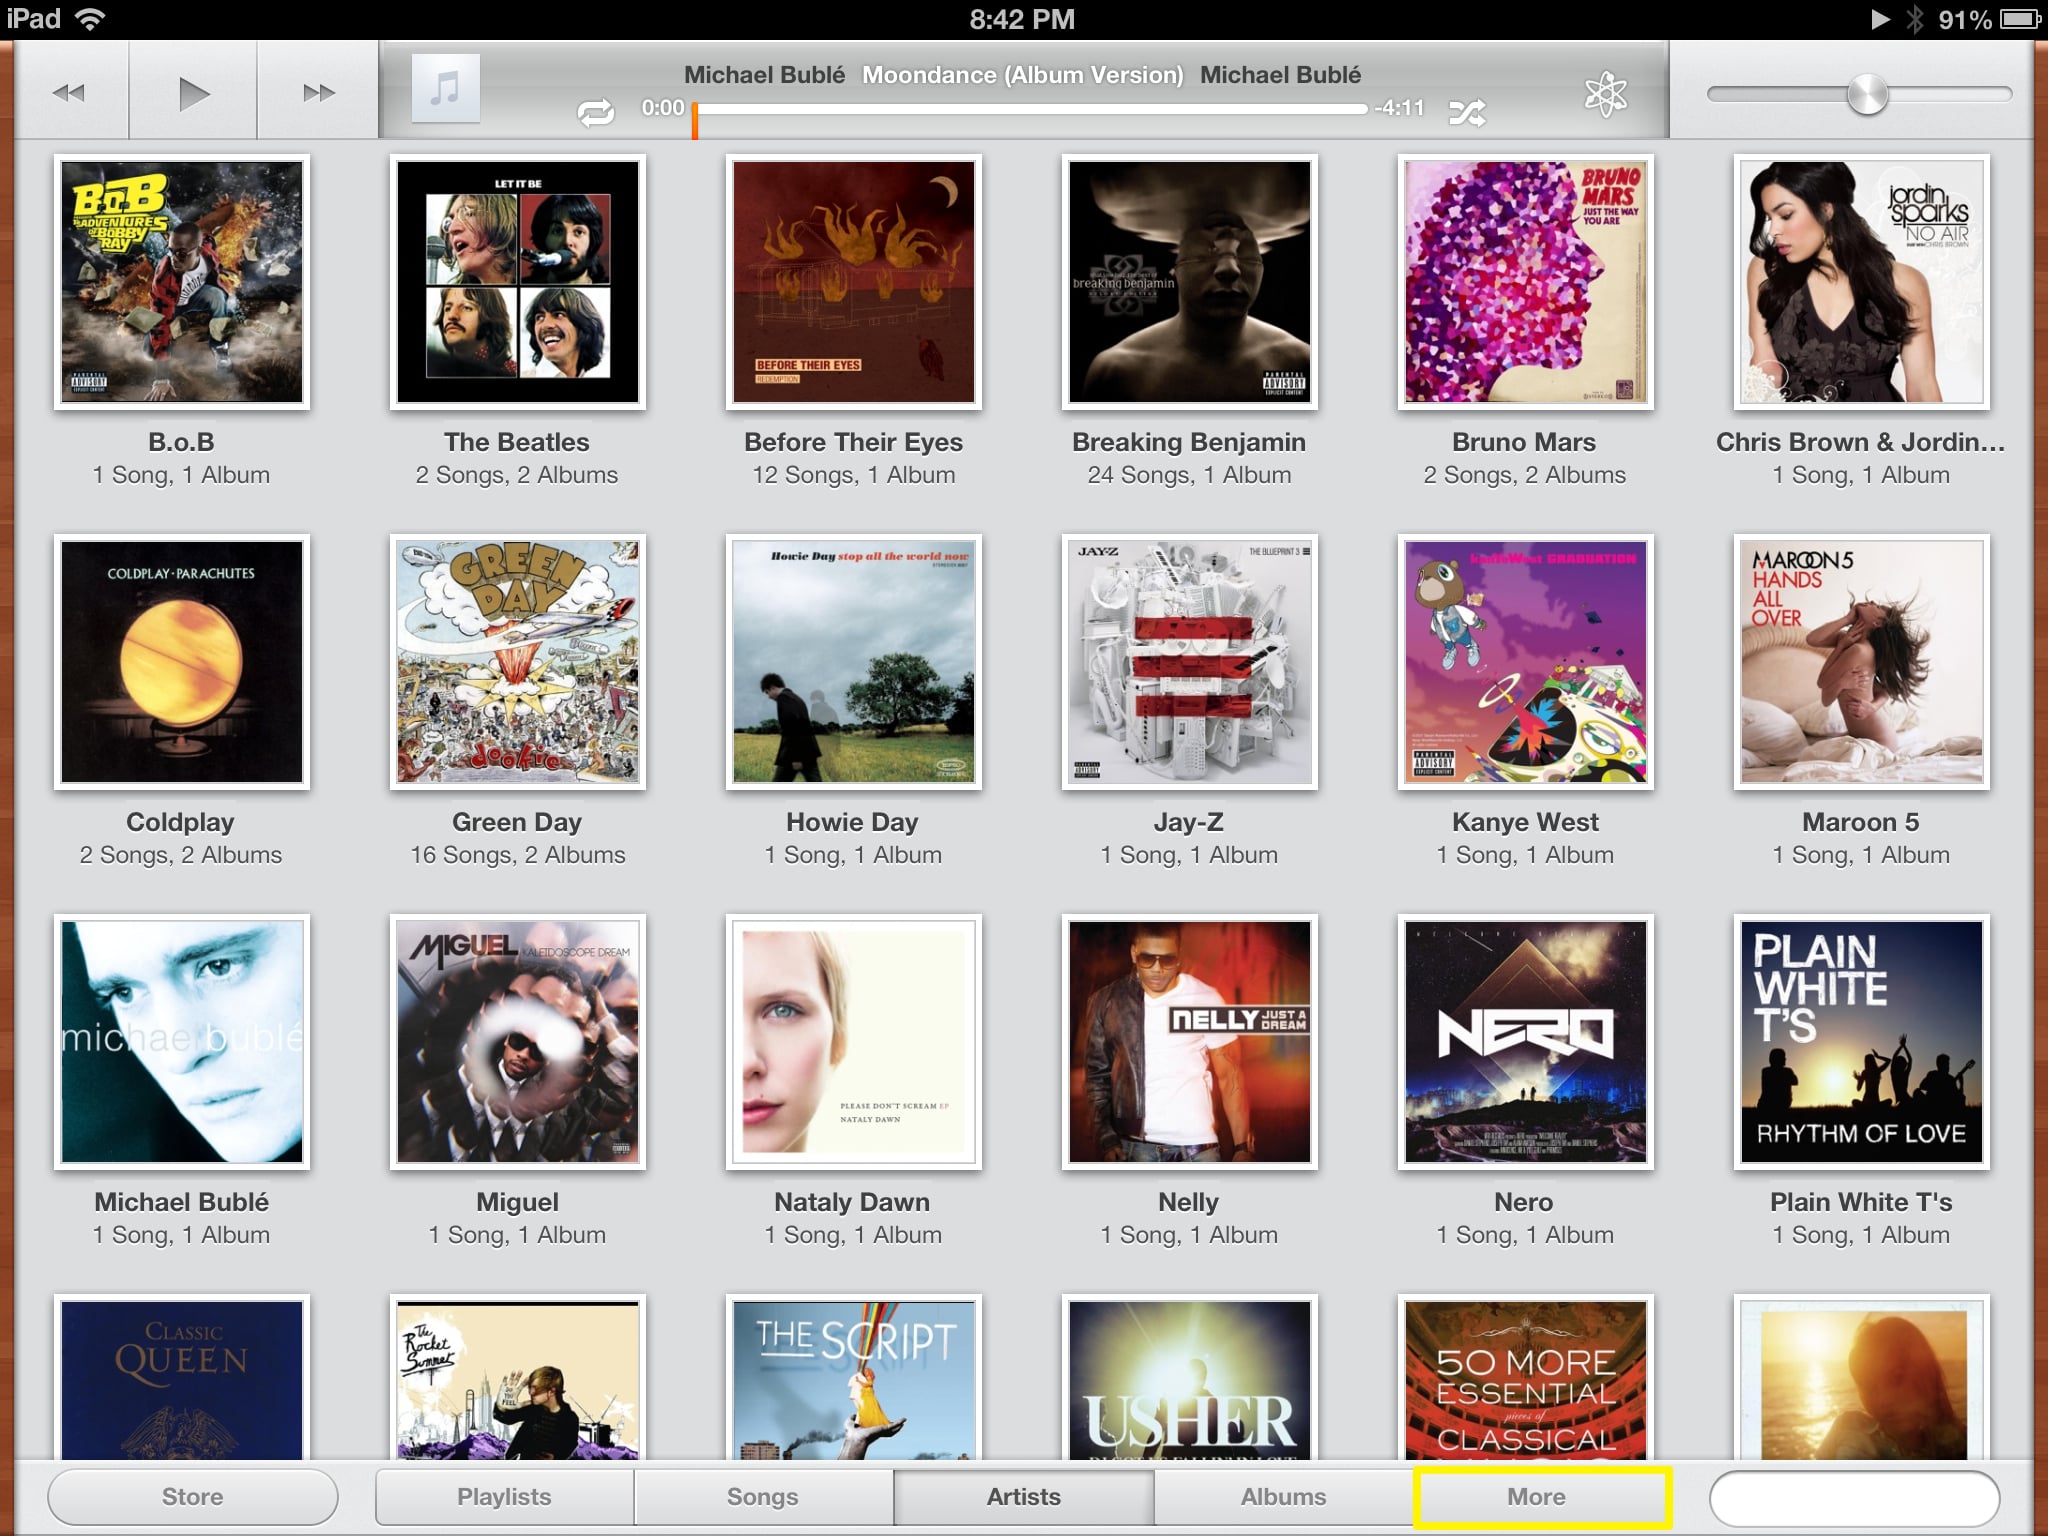Open Jordin Sparks No Air artwork
Viewport: 2048px width, 1536px height.
click(1862, 282)
